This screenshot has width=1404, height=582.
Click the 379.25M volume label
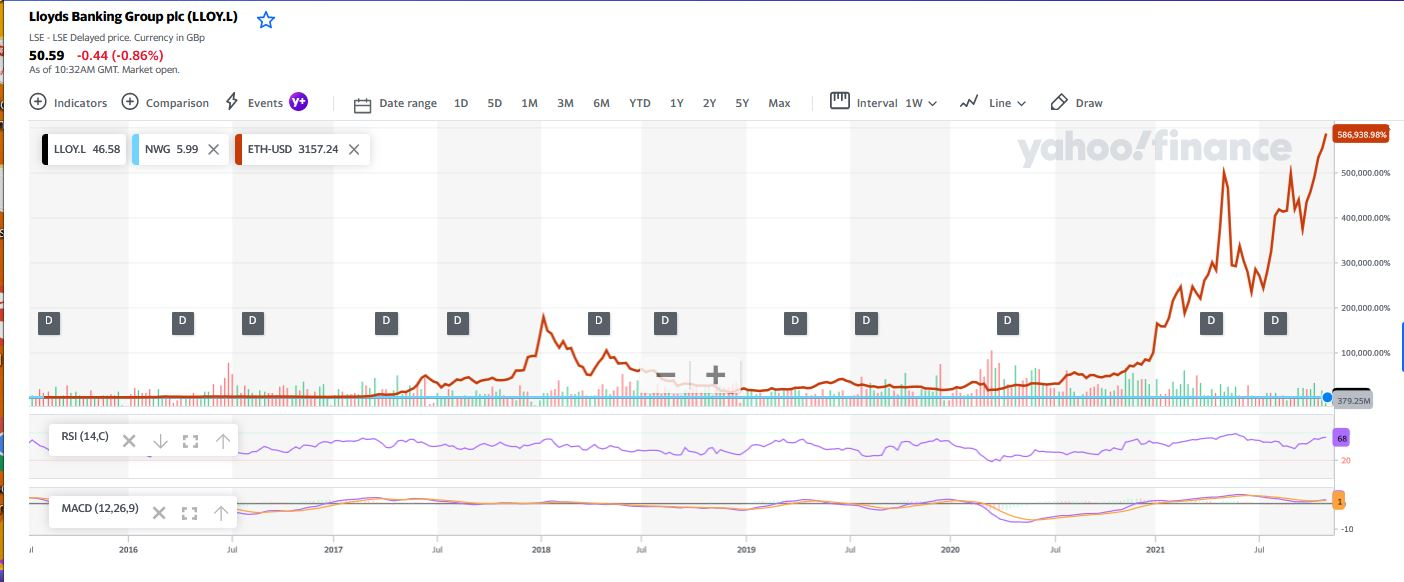point(1352,400)
